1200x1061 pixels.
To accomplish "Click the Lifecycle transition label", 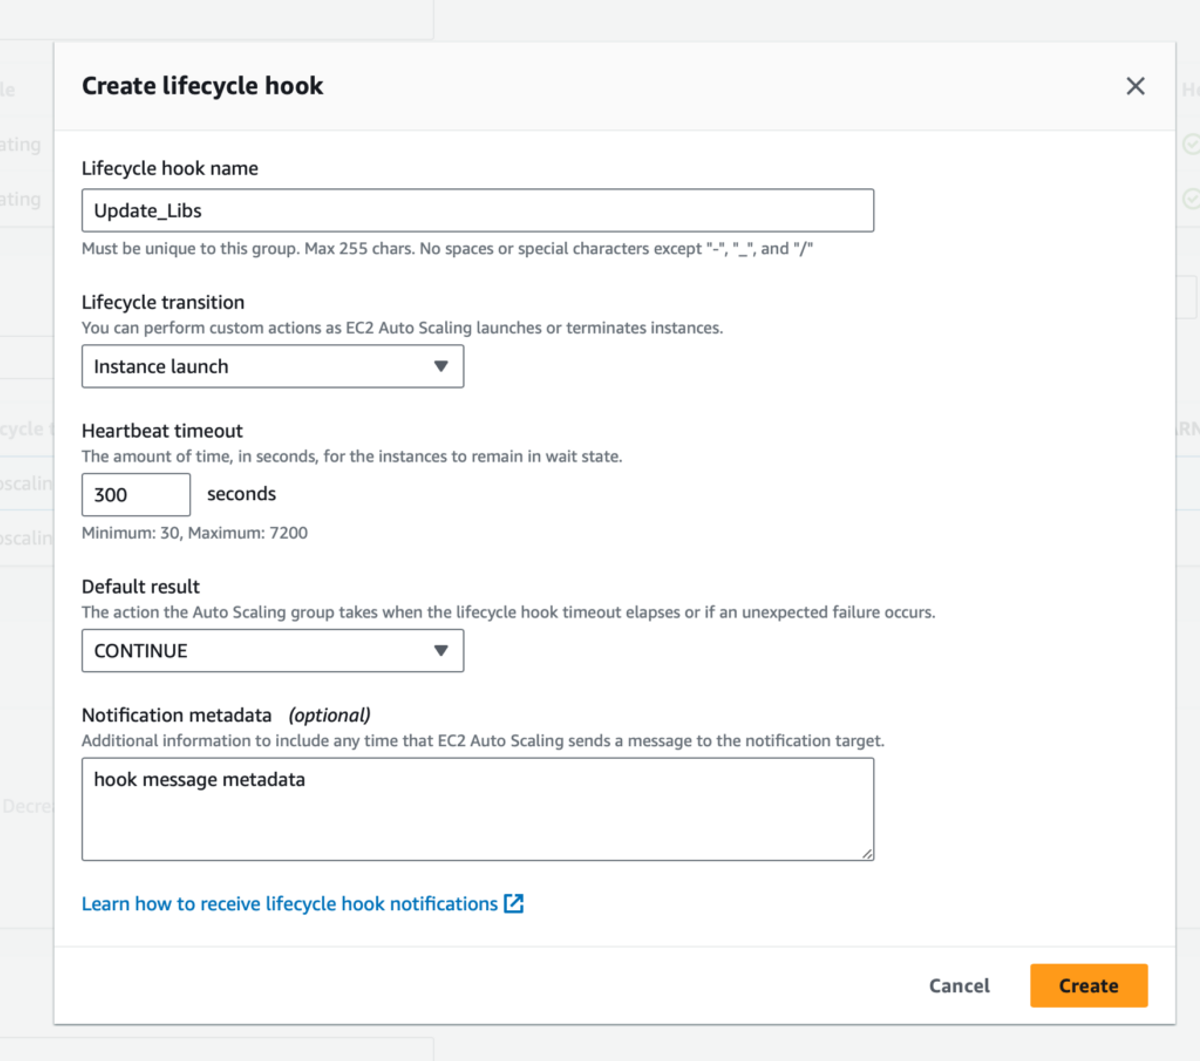I will pyautogui.click(x=163, y=303).
